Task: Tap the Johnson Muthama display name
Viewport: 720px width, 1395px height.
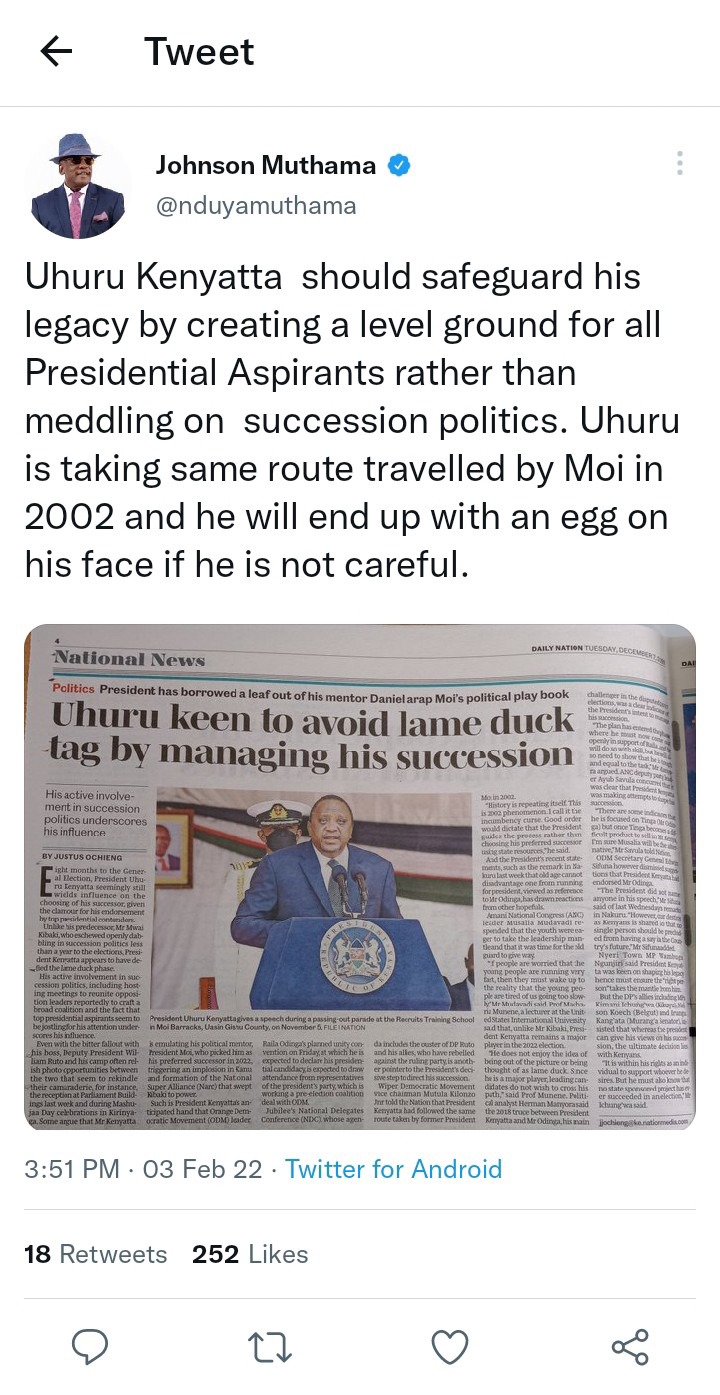Action: point(265,166)
